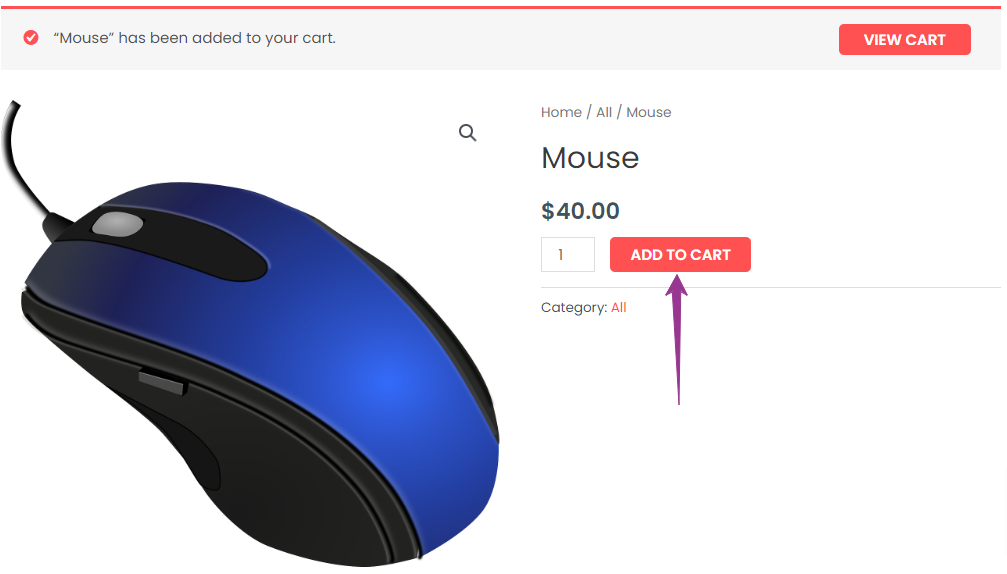Click the first slash separator in breadcrumb
1007x574 pixels.
pyautogui.click(x=589, y=112)
